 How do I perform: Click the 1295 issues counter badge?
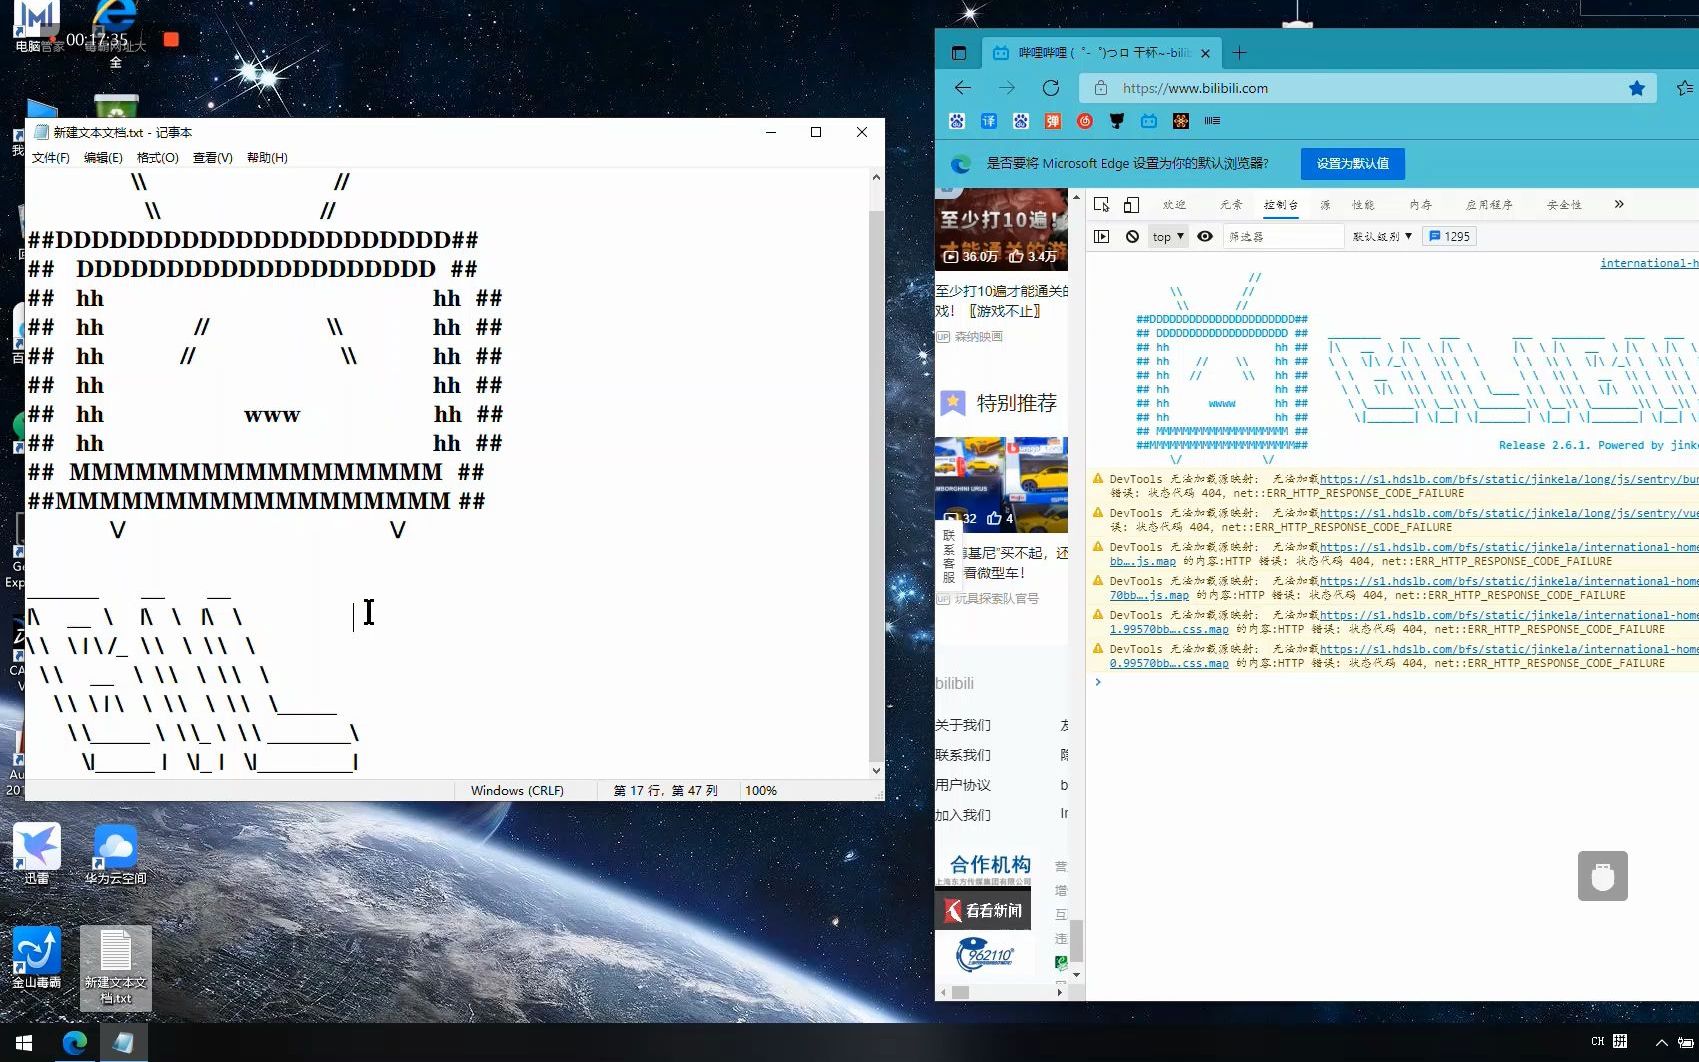point(1450,237)
